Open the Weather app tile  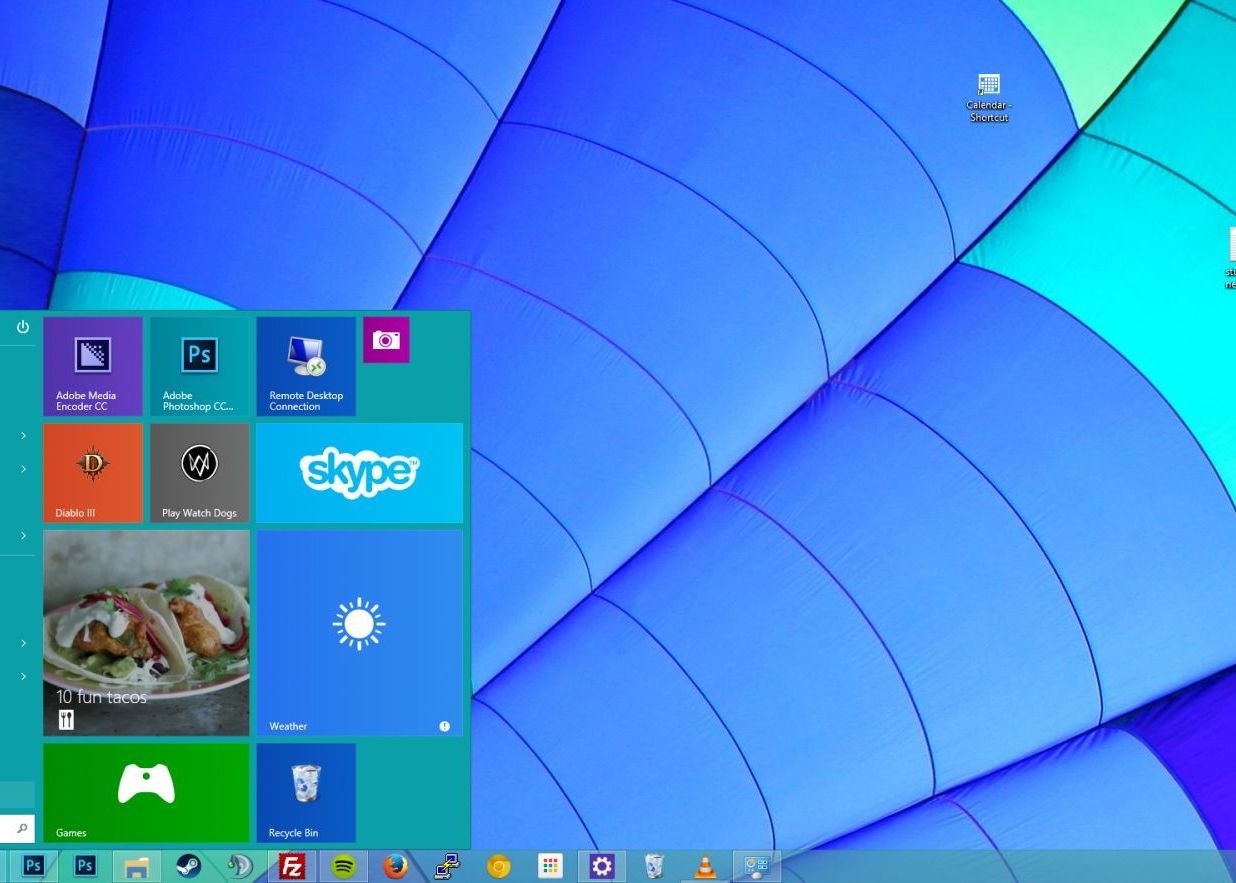pyautogui.click(x=359, y=630)
